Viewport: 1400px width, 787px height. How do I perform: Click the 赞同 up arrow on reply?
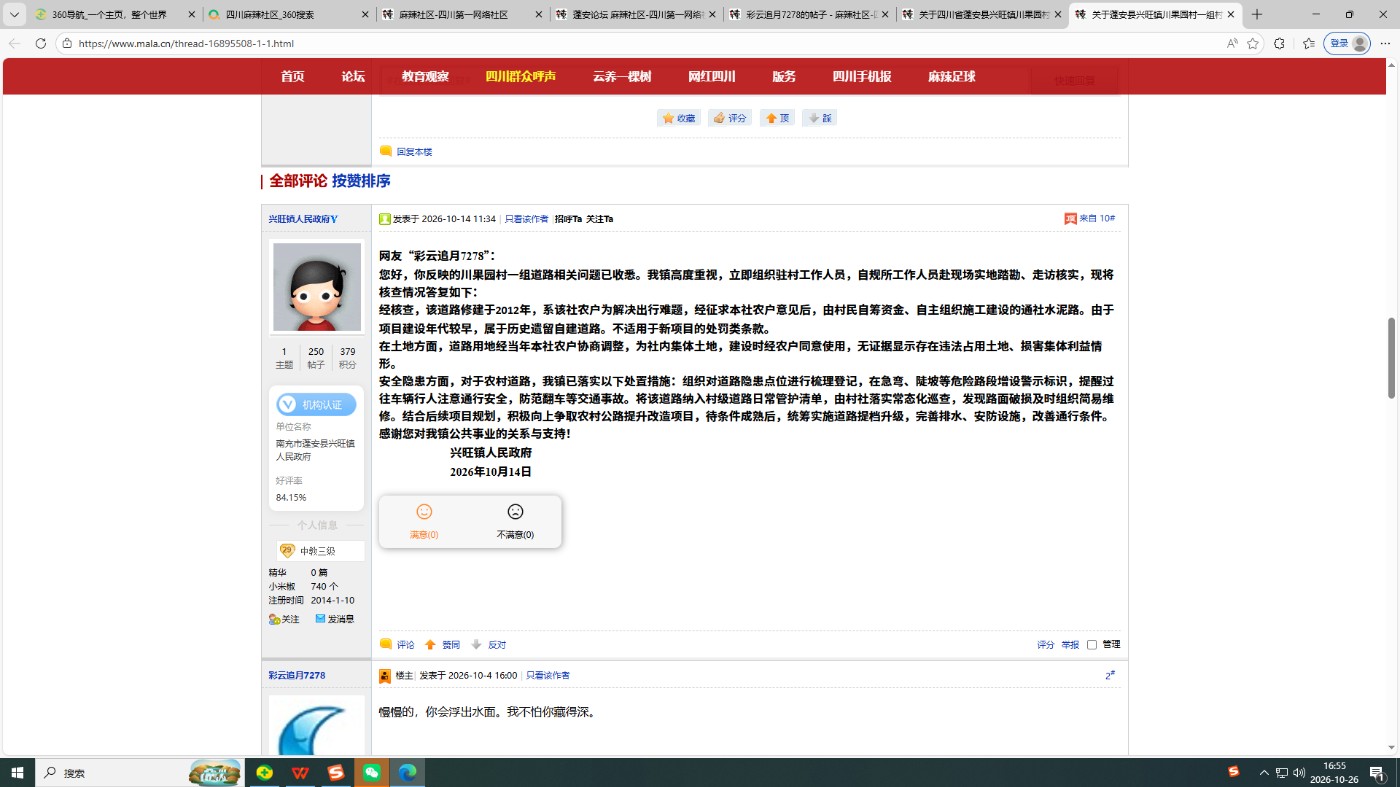pyautogui.click(x=442, y=645)
